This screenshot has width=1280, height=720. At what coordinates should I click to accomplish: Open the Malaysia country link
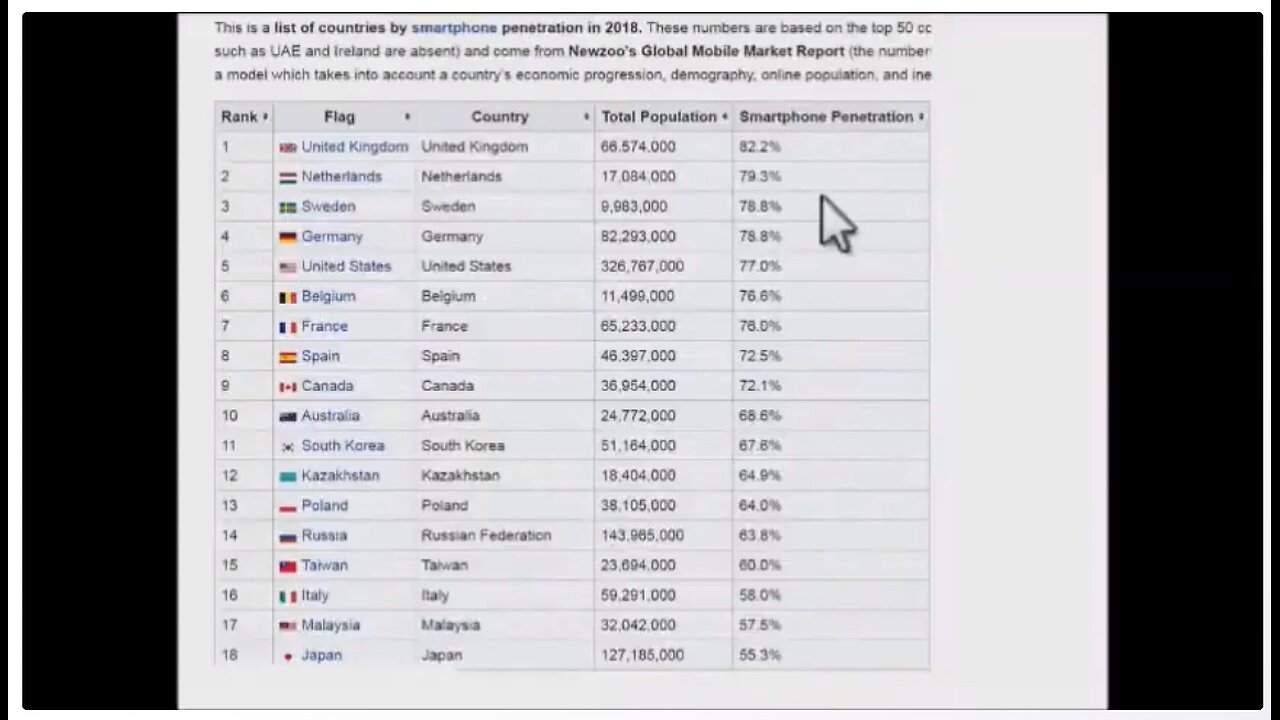330,625
